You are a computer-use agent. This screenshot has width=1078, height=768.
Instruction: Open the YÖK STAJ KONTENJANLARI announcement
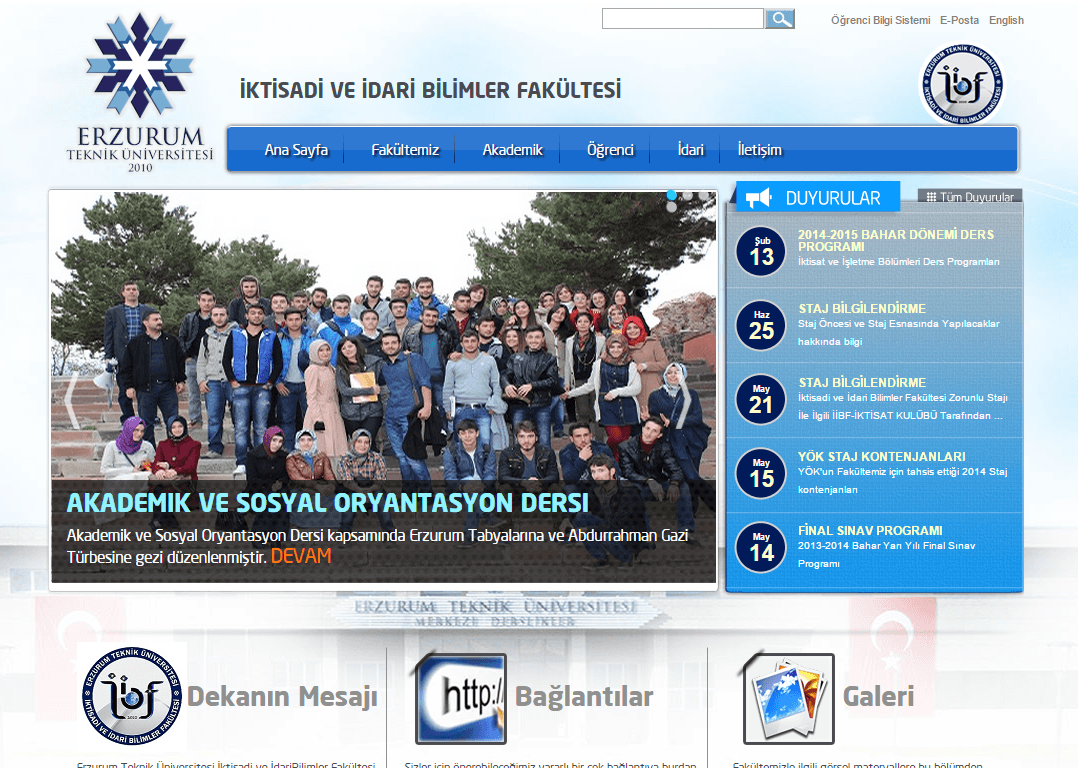tap(881, 457)
